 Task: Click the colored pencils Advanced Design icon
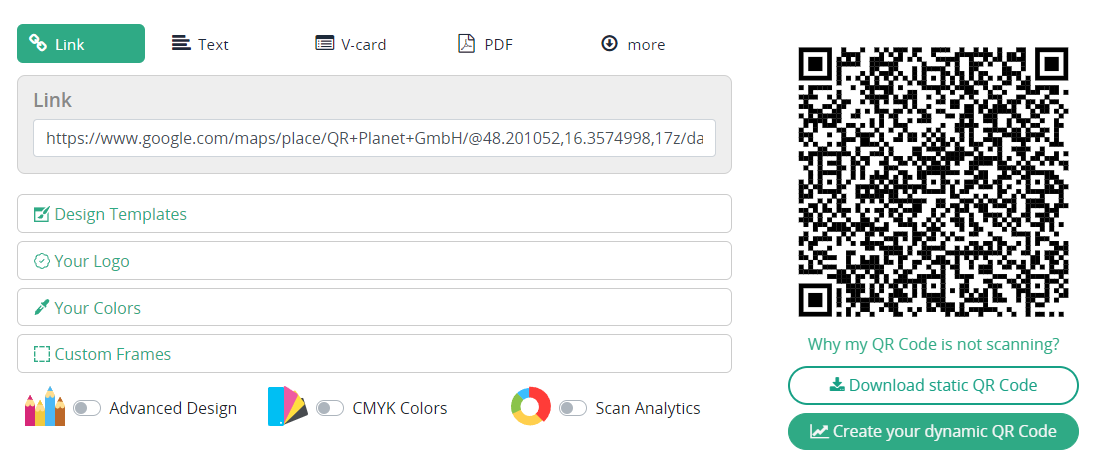(x=45, y=406)
